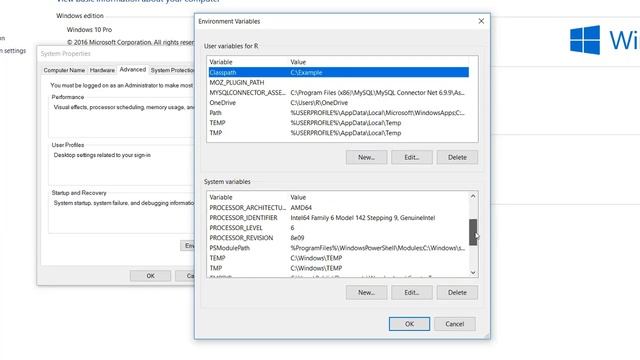
Task: Click the Value column header in System variables
Action: tap(298, 197)
